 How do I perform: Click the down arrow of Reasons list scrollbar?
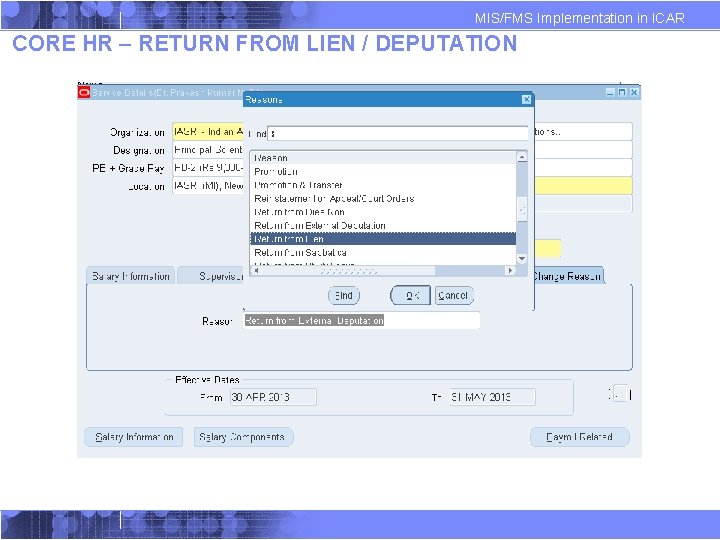pyautogui.click(x=522, y=259)
